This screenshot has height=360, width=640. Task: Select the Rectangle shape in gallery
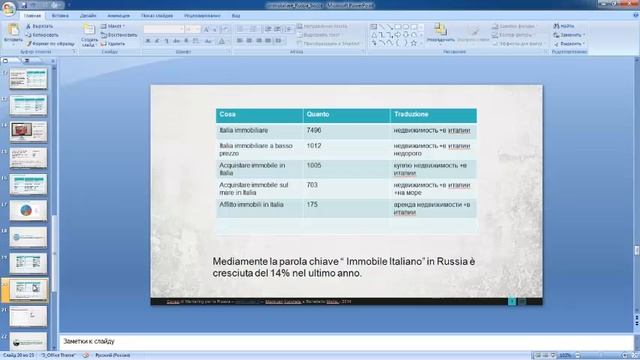(x=397, y=27)
